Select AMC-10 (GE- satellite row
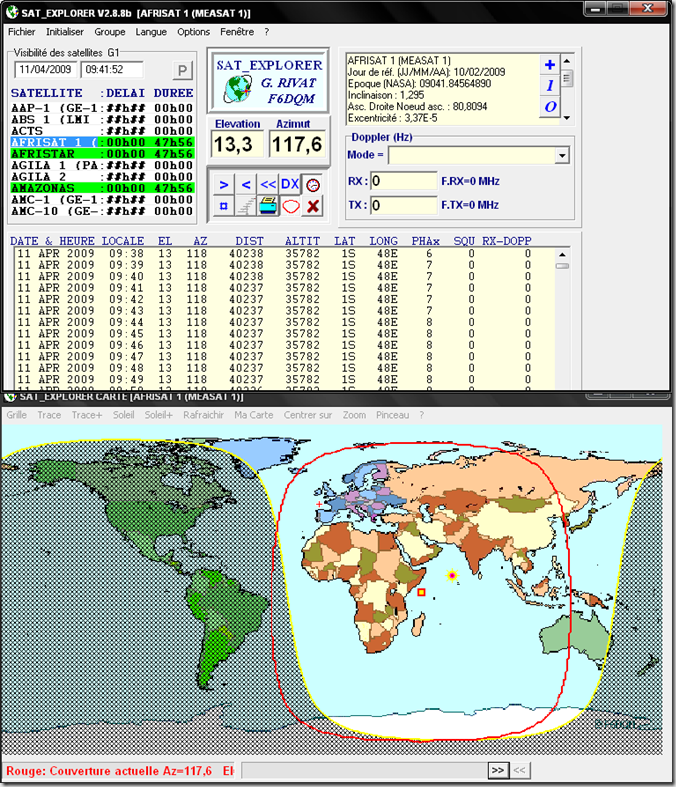Viewport: 676px width, 787px height. (x=102, y=211)
